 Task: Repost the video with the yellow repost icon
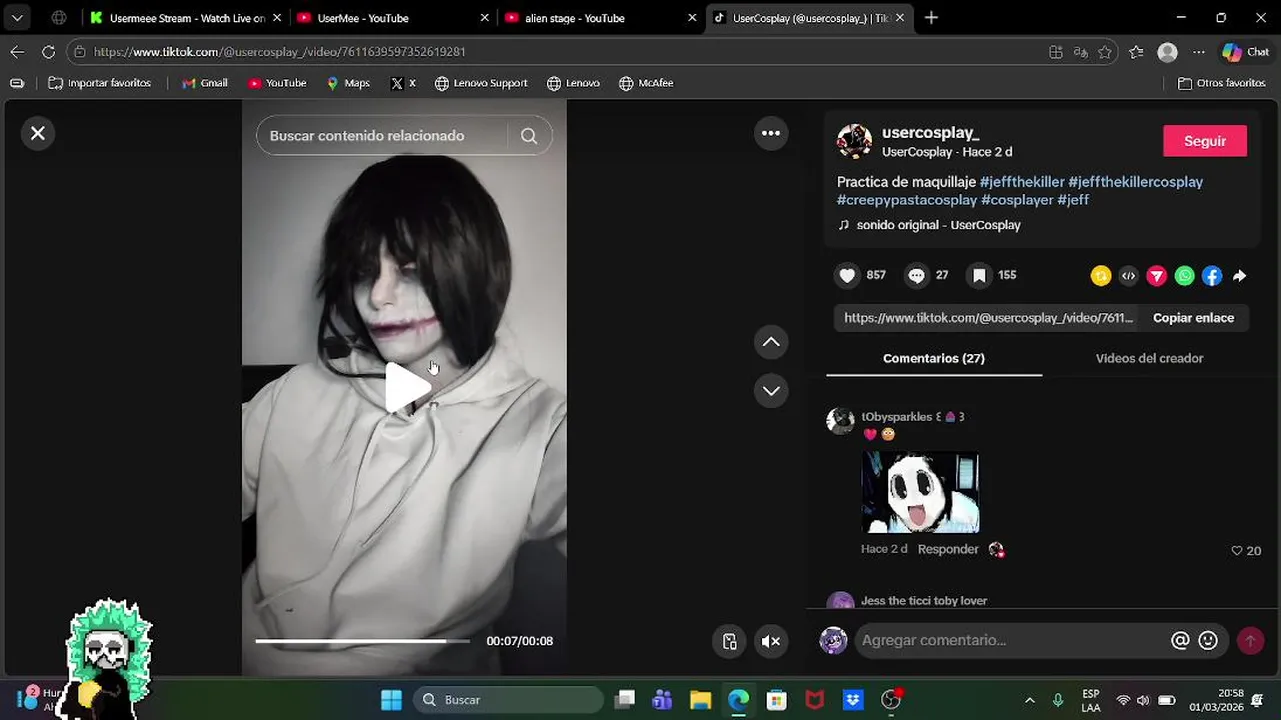(1101, 276)
